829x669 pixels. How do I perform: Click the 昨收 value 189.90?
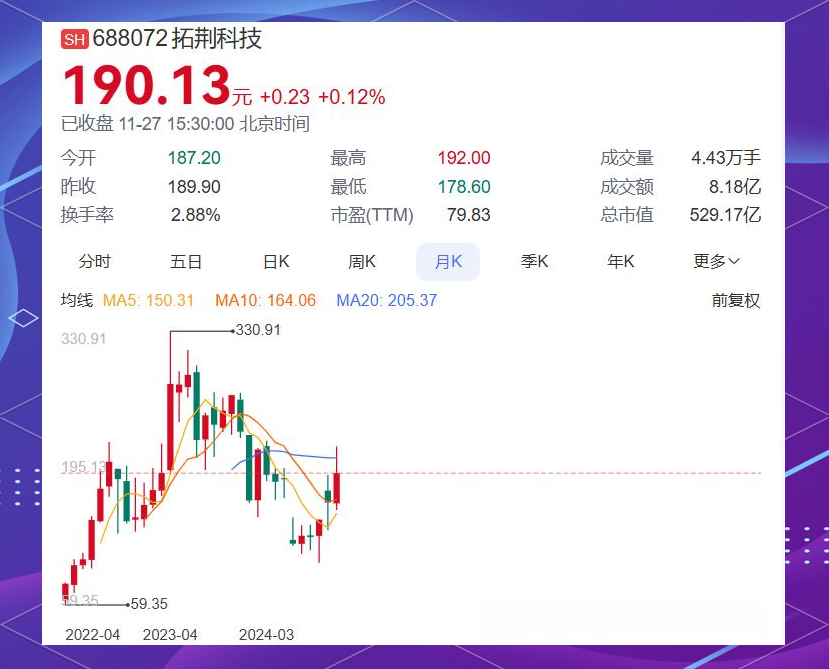tap(194, 187)
